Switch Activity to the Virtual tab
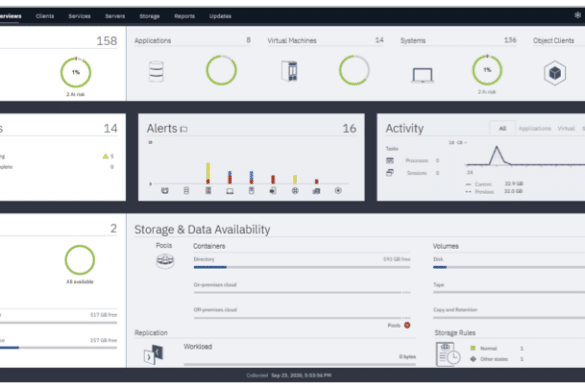The width and height of the screenshot is (585, 390). pyautogui.click(x=566, y=128)
